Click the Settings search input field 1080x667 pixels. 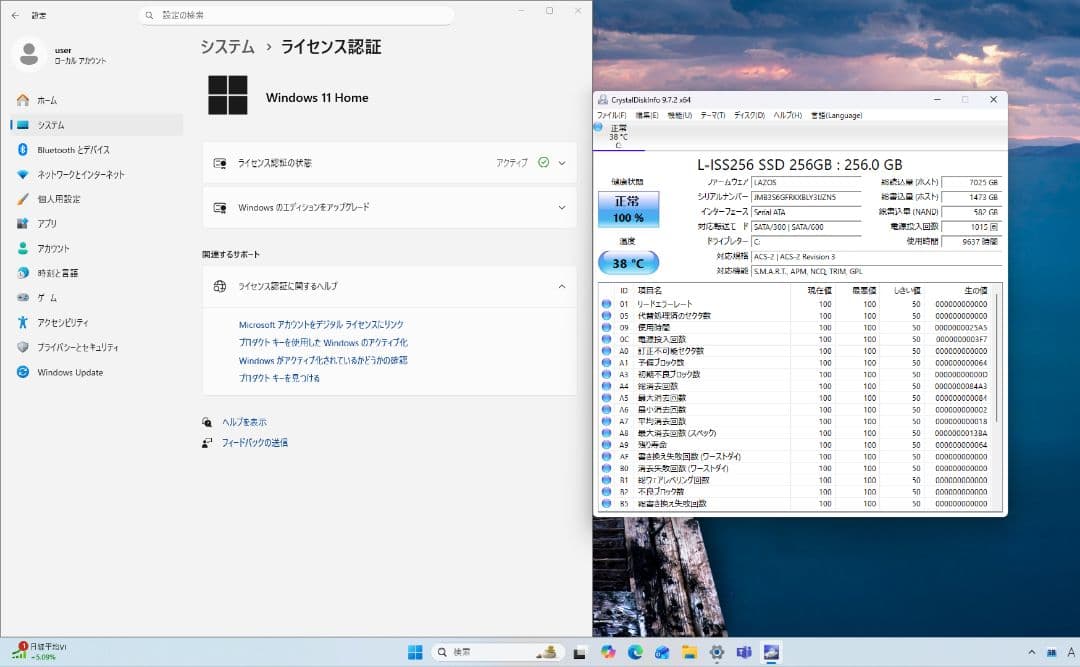(295, 15)
